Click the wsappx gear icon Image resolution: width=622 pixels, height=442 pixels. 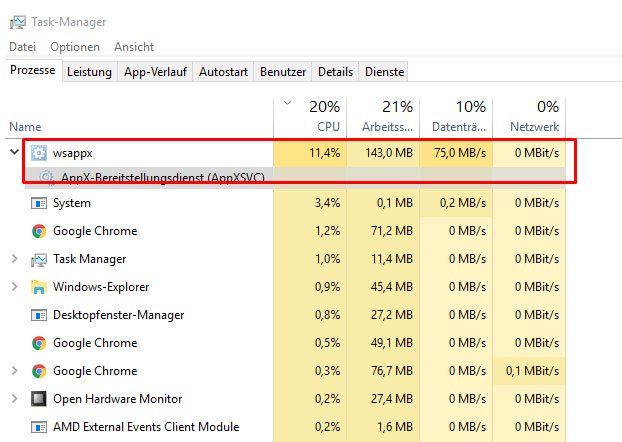[x=39, y=153]
